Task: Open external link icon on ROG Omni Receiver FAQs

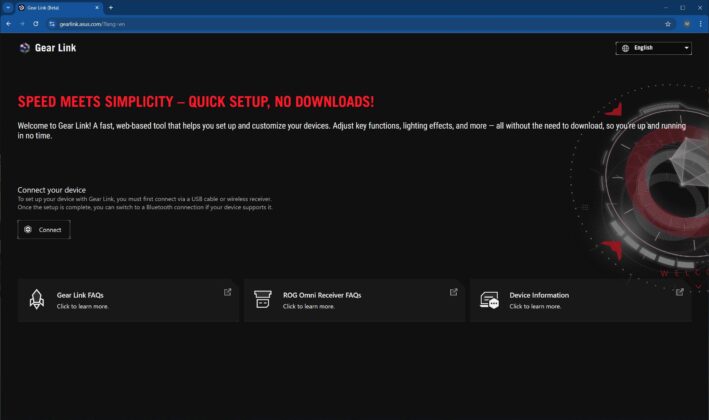Action: [x=454, y=292]
